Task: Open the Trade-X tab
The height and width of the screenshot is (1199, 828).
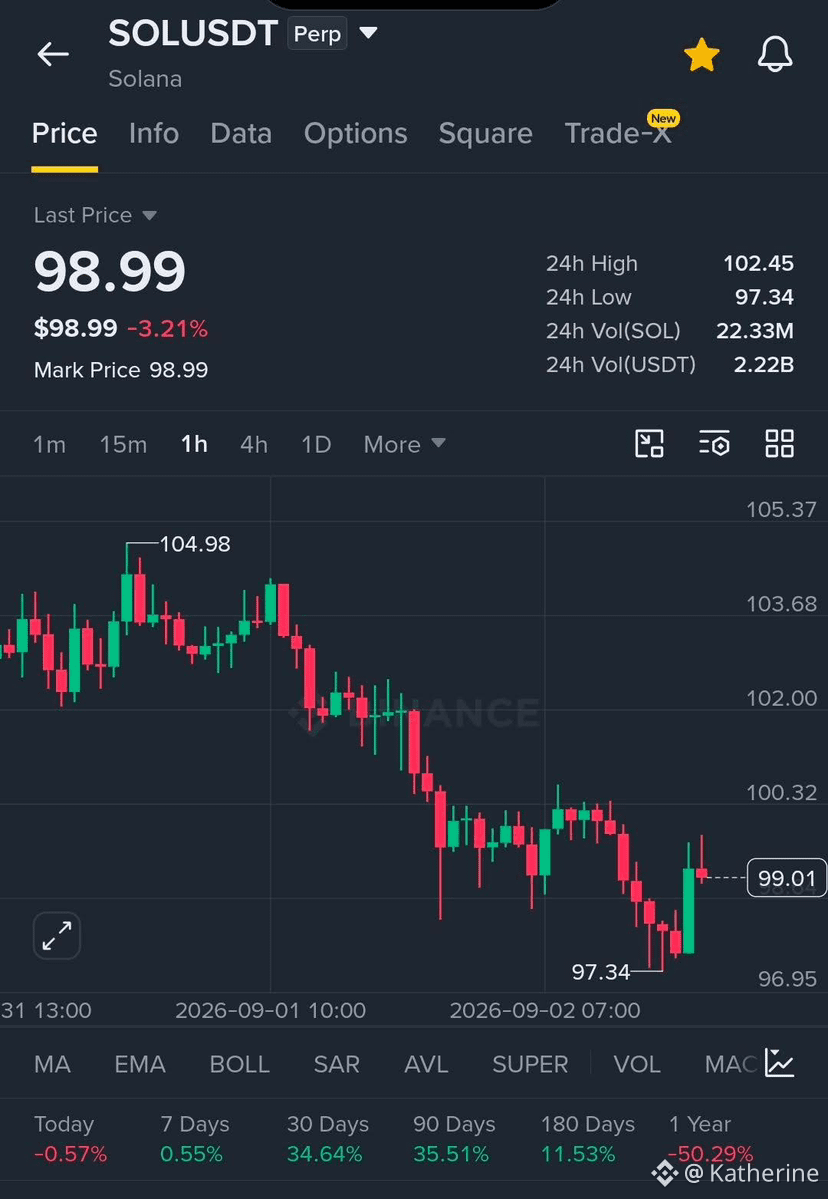Action: pos(618,134)
